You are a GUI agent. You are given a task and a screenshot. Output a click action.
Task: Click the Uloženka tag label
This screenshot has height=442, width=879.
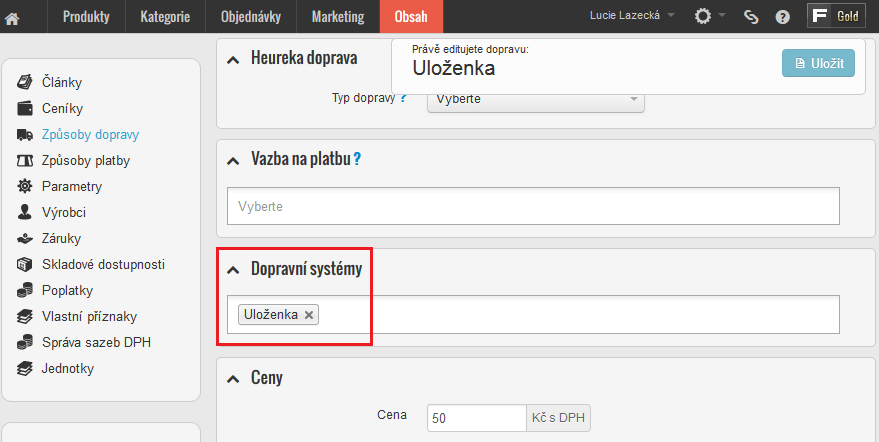click(271, 315)
